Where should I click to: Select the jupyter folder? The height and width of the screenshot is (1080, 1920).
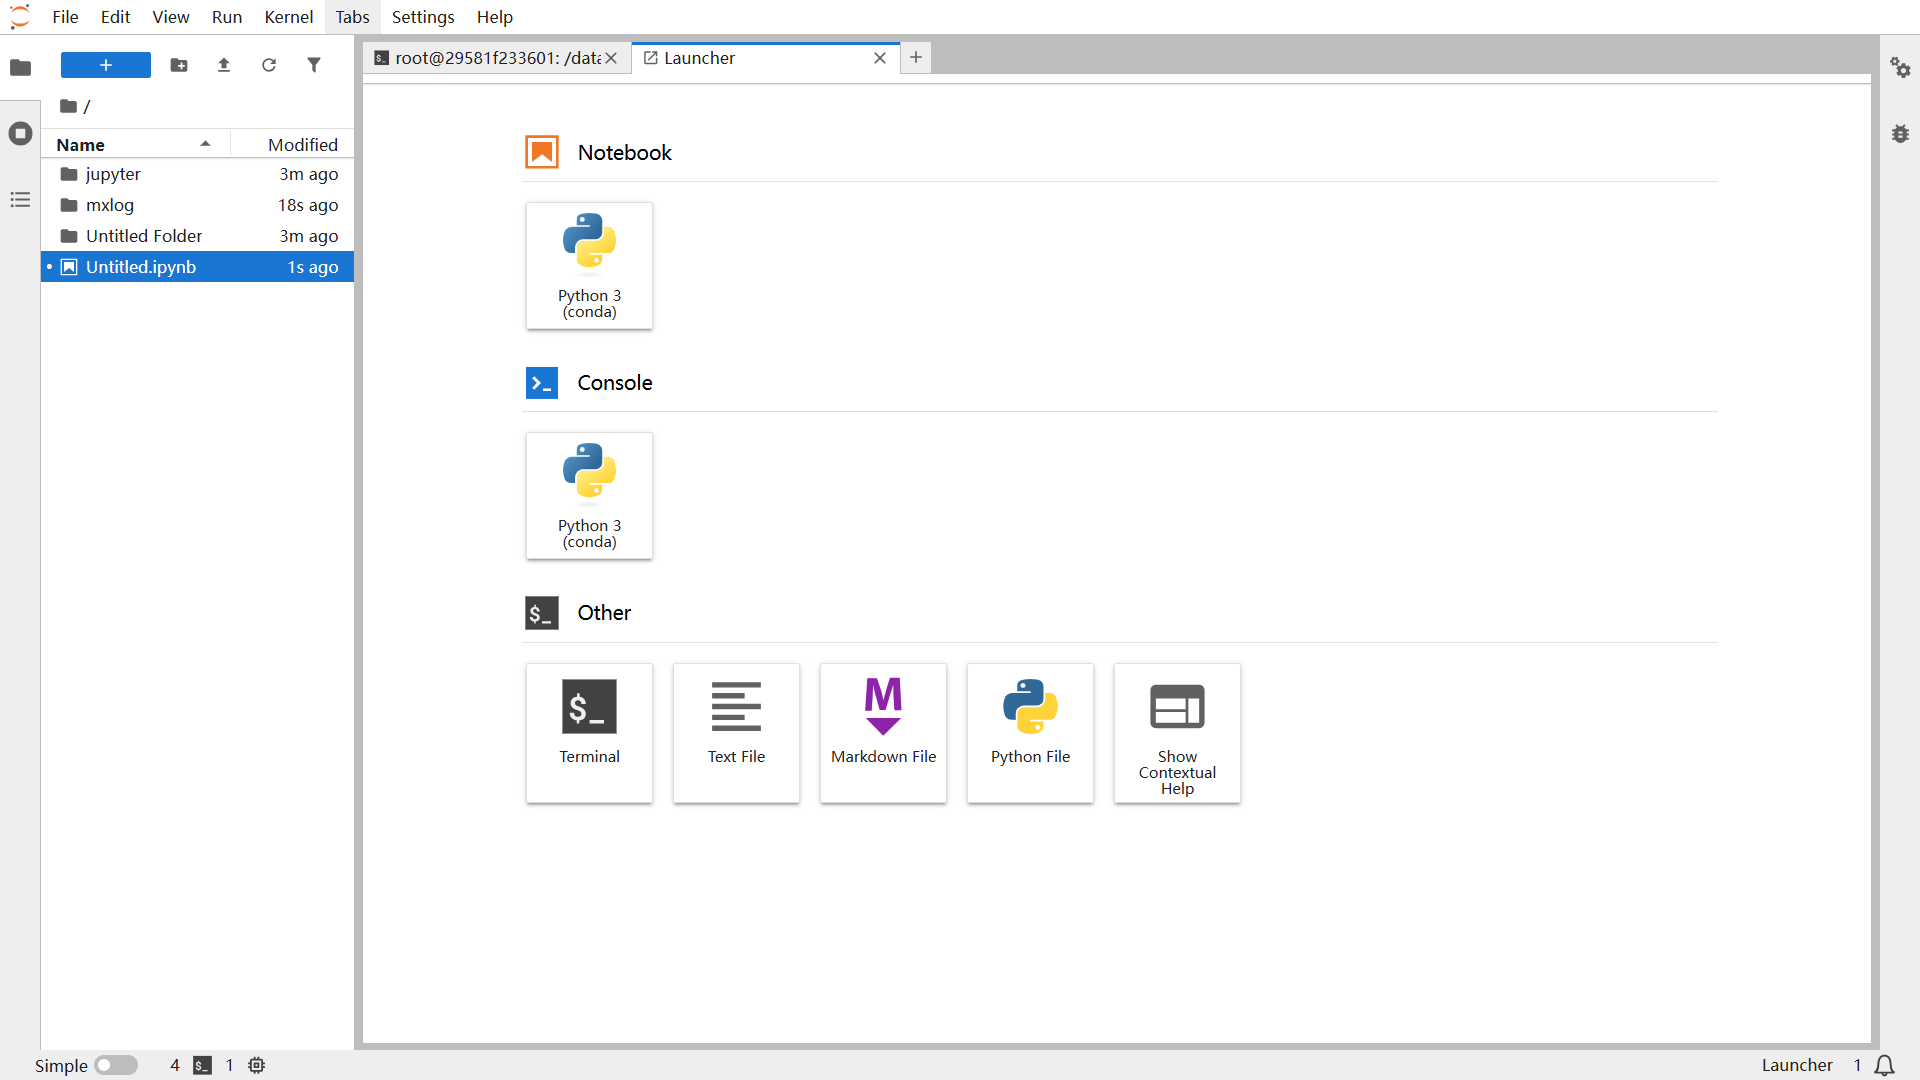[x=197, y=174]
